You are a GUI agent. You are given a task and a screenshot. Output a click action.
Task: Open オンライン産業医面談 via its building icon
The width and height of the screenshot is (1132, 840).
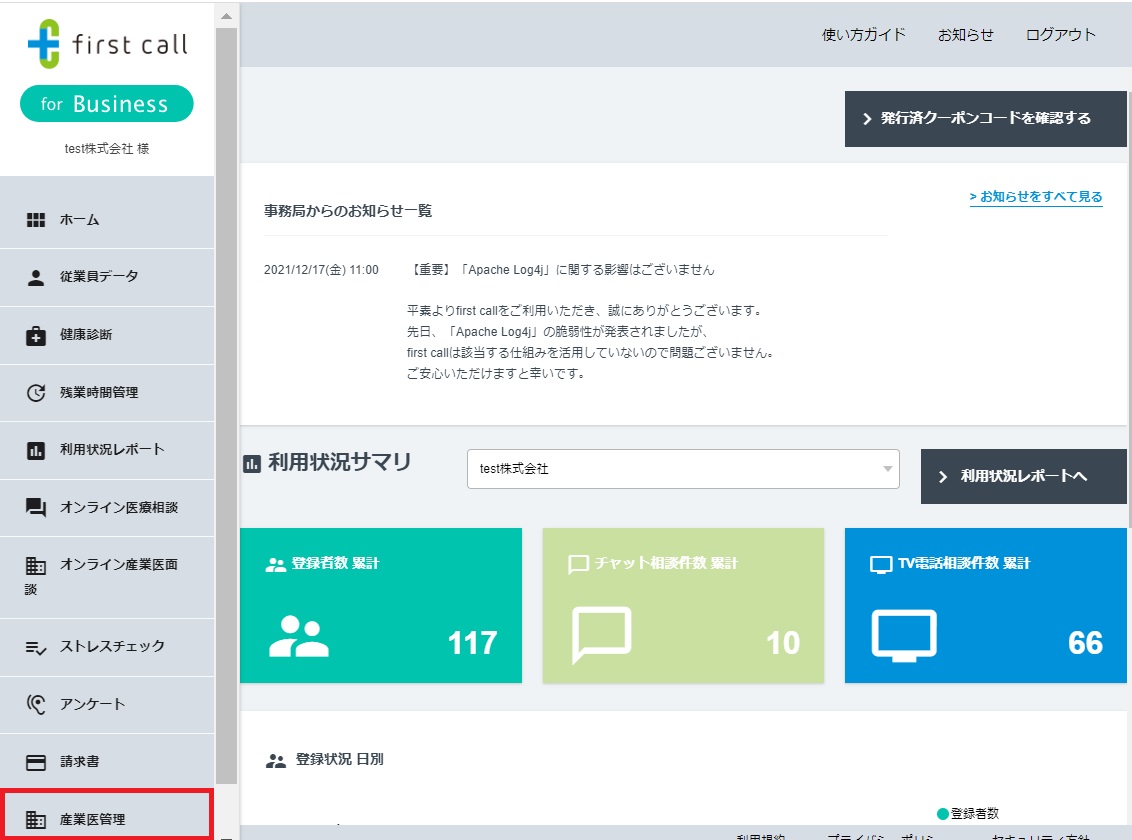(35, 566)
